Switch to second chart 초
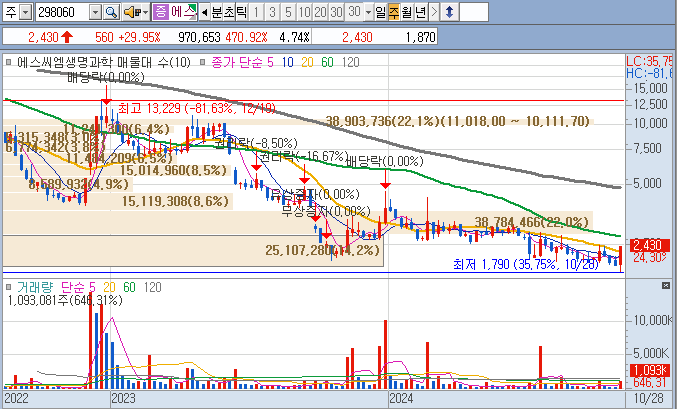Viewport: 677px width, 409px height. click(229, 12)
